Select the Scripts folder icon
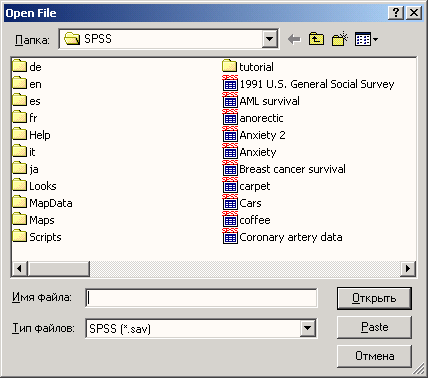 click(20, 236)
